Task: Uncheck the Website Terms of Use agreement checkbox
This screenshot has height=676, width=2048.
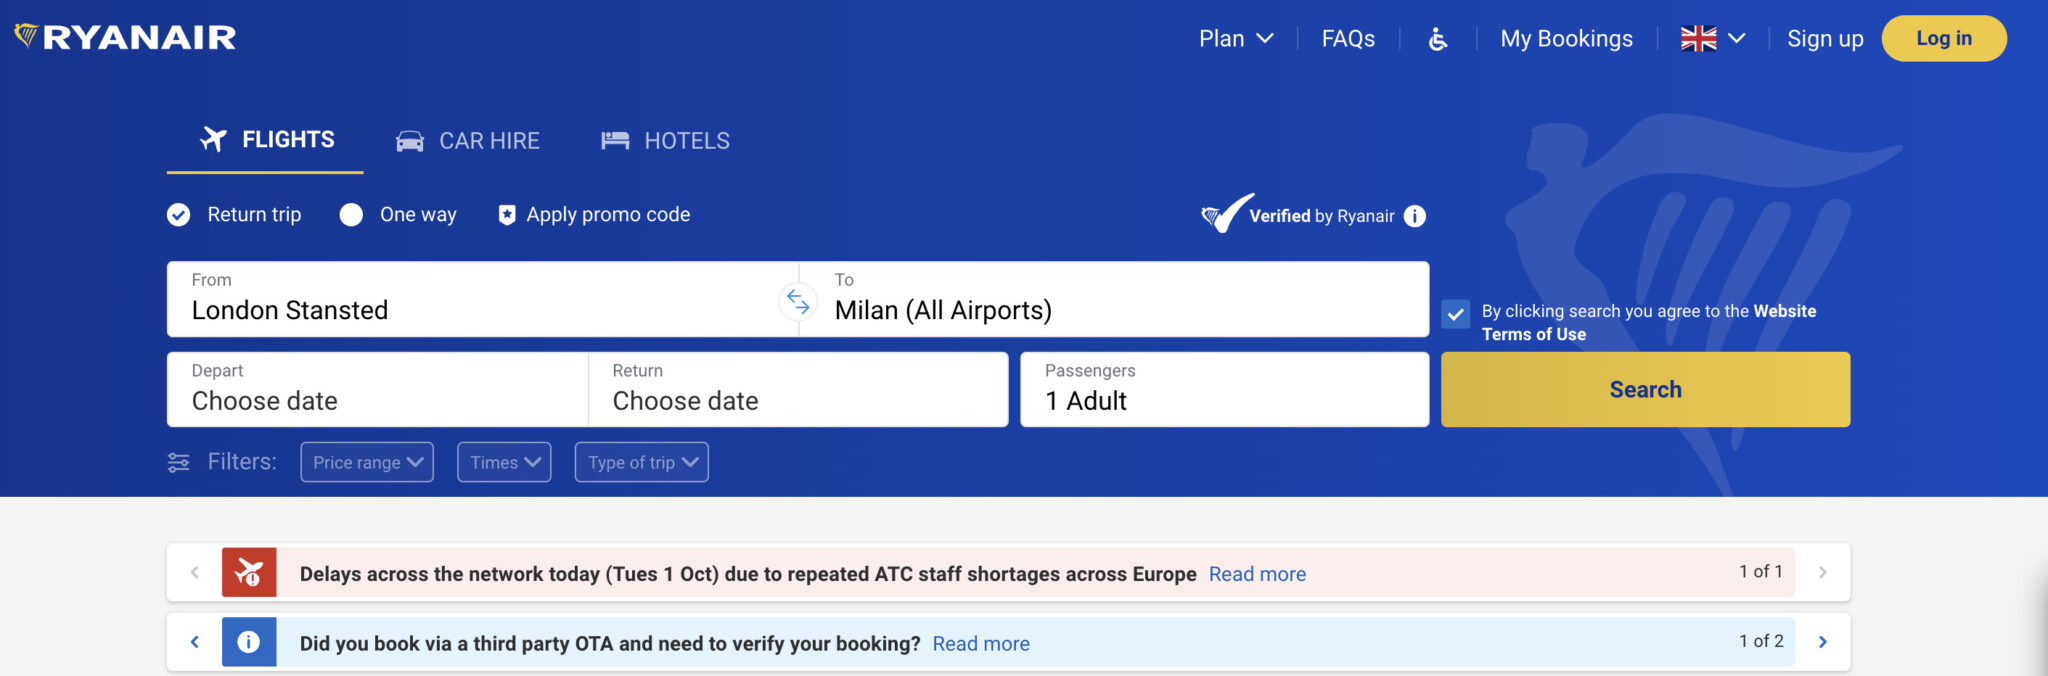Action: [1456, 314]
